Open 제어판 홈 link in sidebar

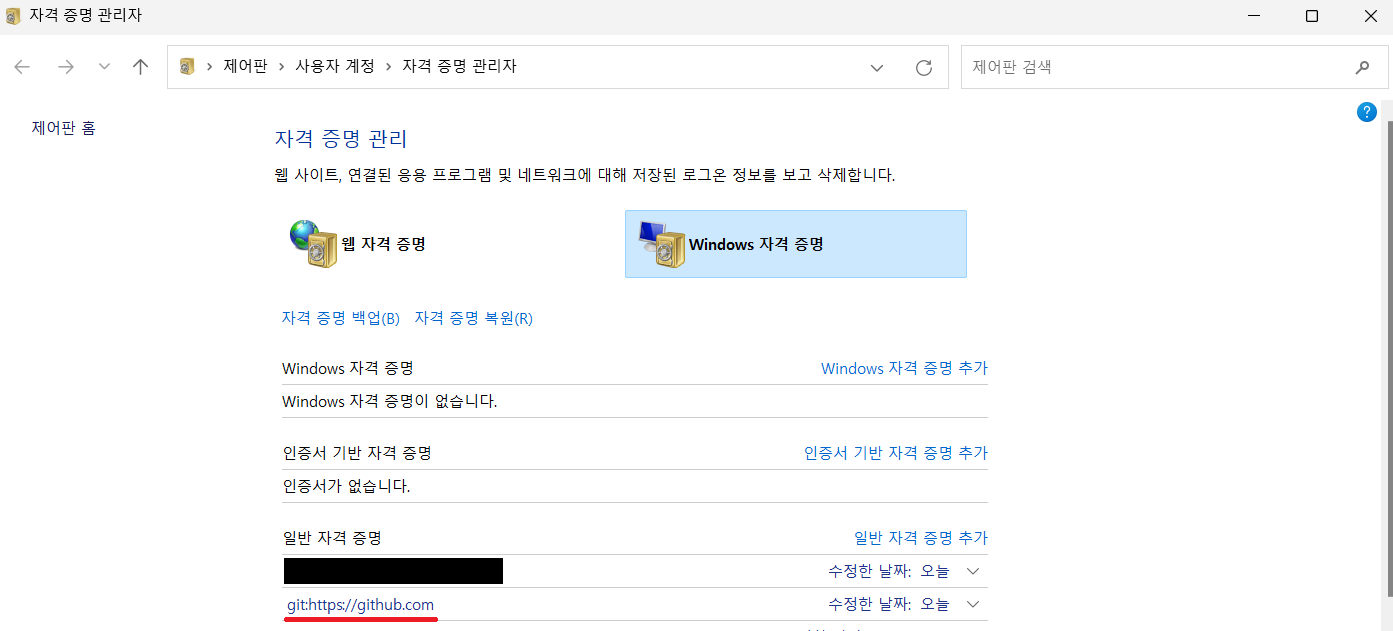[64, 128]
